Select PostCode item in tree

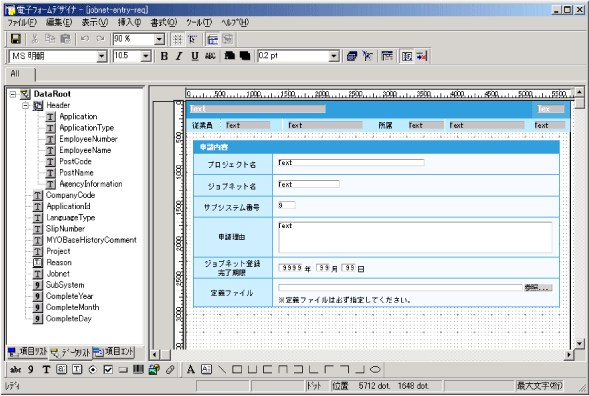75,162
